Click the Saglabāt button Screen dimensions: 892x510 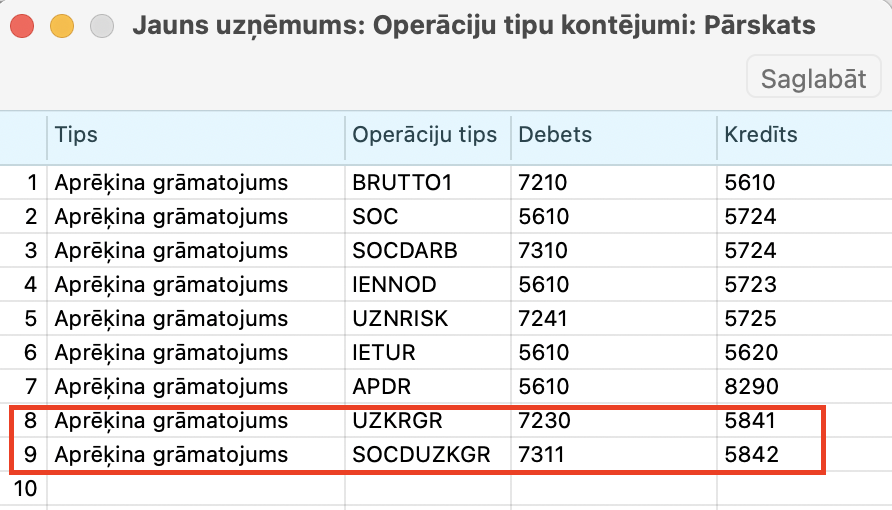pos(813,79)
